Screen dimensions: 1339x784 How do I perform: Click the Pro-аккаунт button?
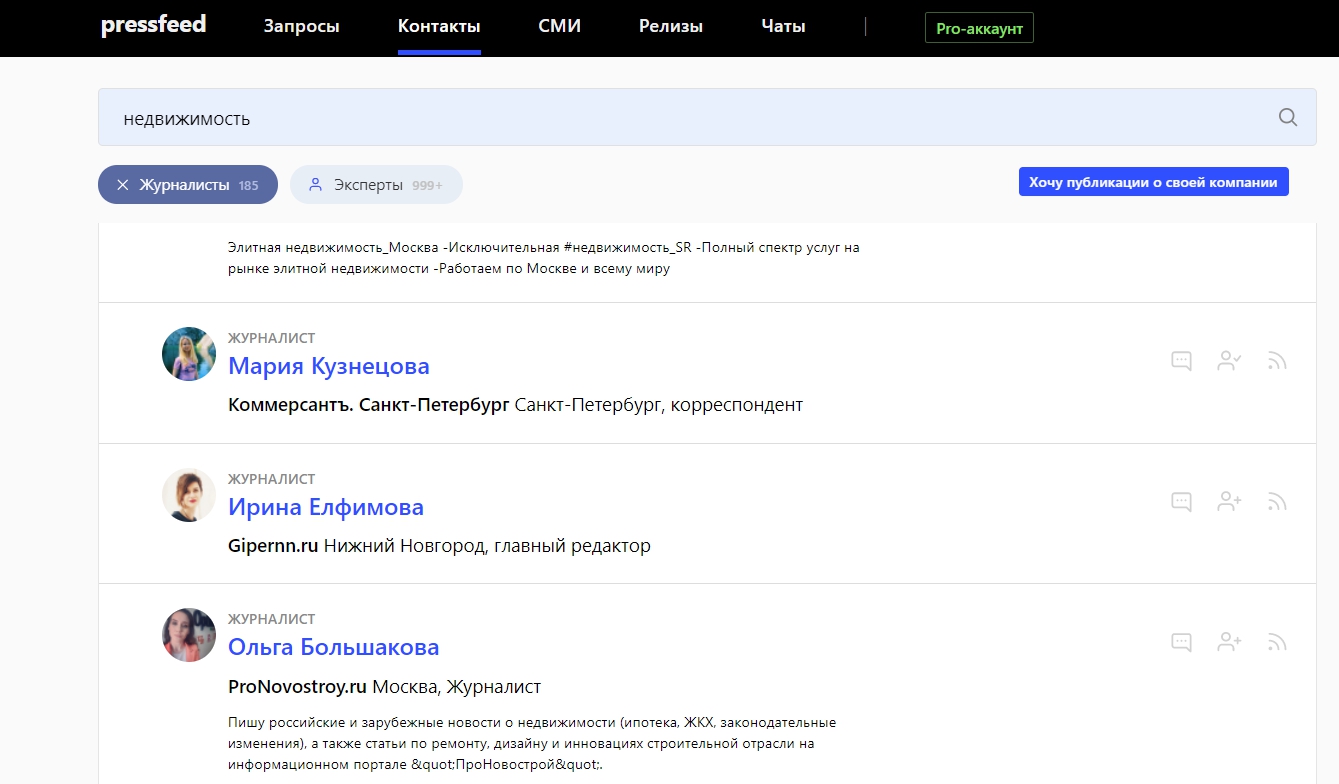point(978,28)
